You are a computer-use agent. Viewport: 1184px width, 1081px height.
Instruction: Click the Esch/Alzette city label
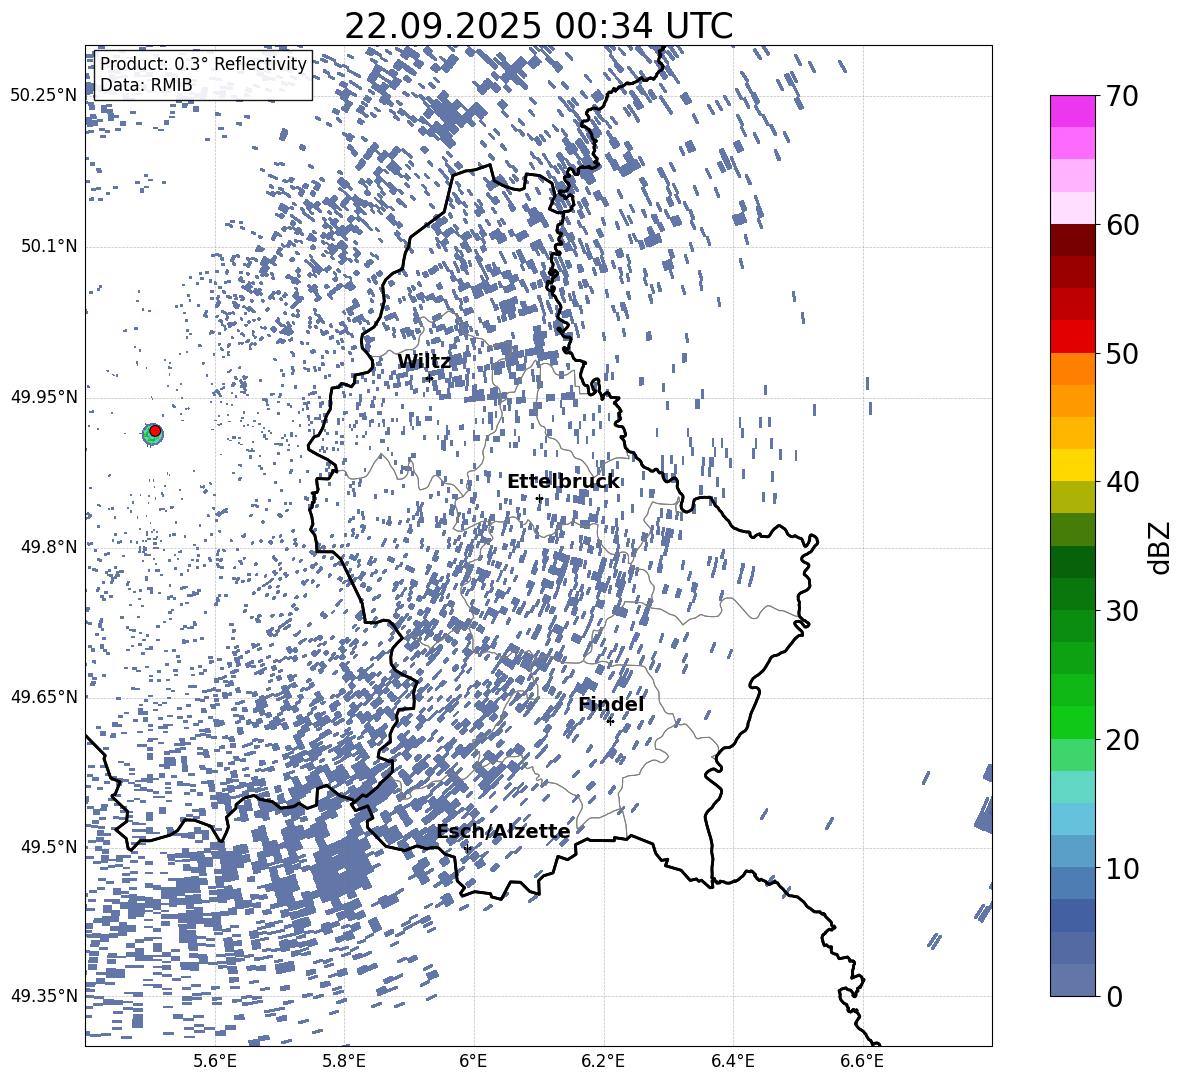tap(504, 831)
